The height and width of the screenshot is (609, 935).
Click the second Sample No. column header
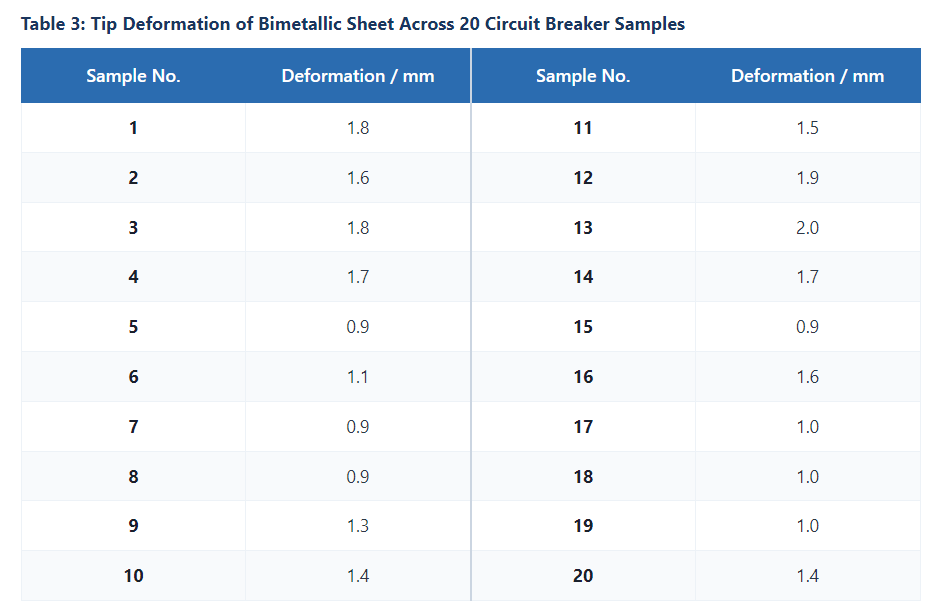583,76
